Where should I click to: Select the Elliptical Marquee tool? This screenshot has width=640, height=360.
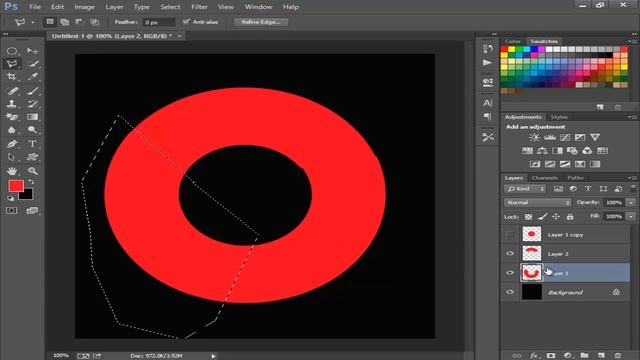click(12, 51)
